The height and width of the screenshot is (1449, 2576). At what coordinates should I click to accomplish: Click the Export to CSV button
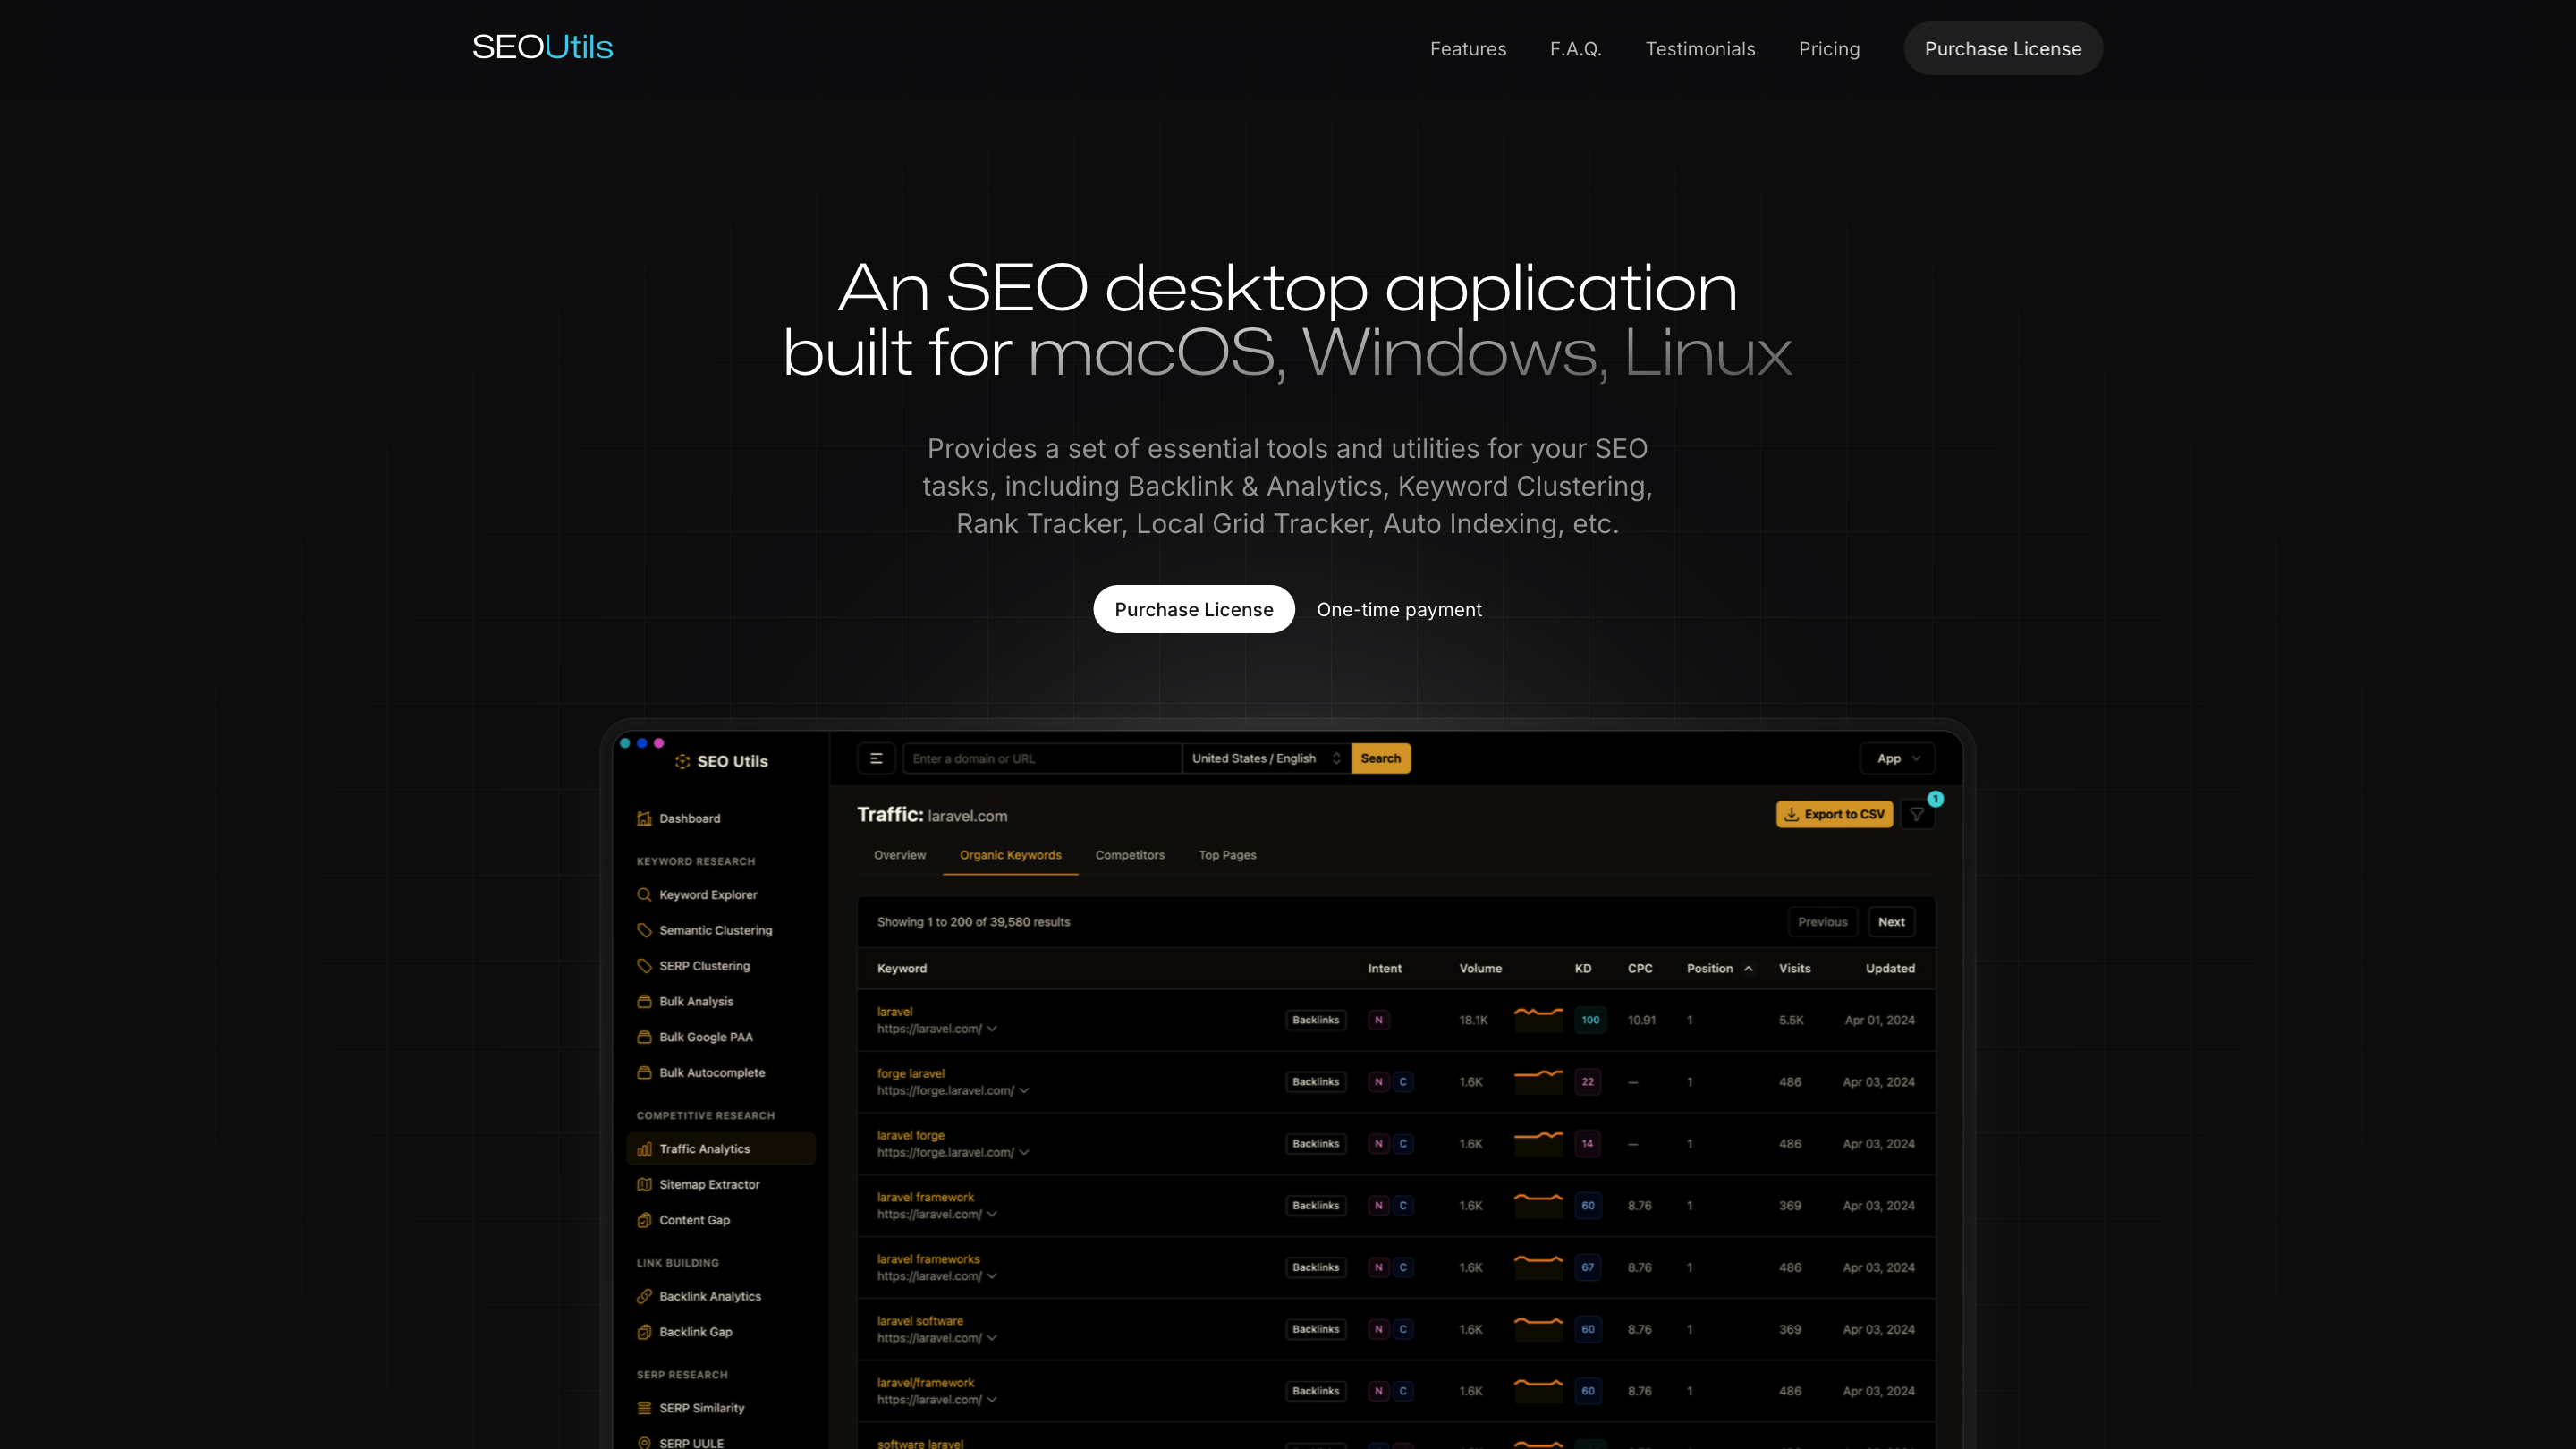(x=1834, y=814)
